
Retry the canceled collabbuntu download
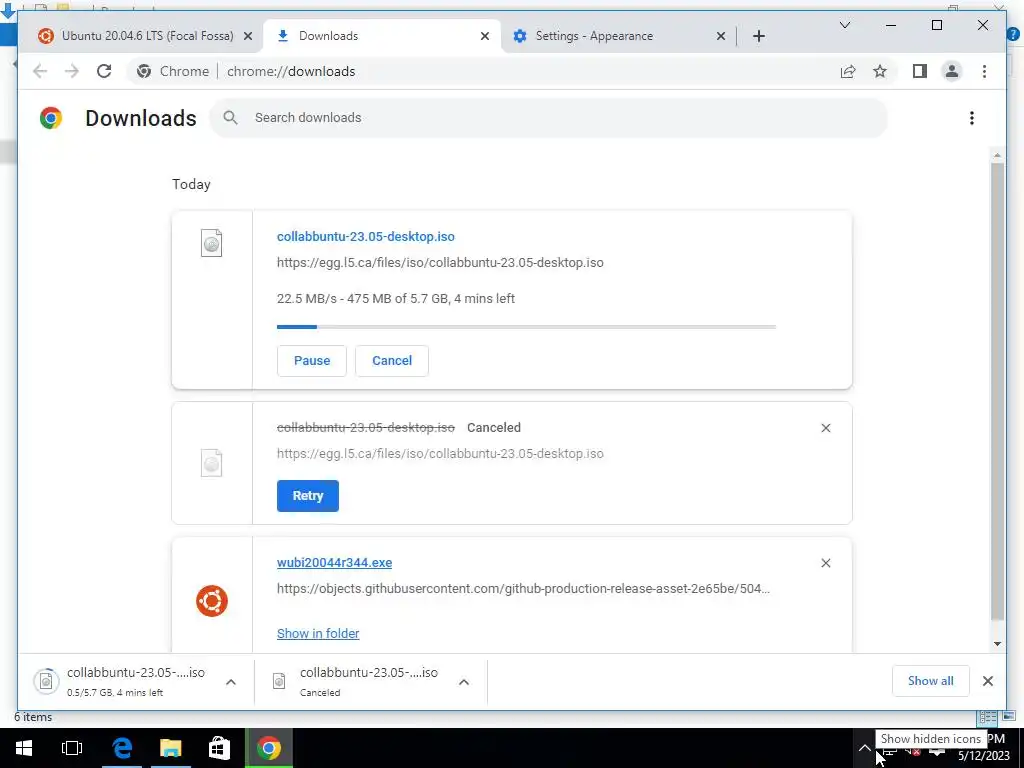(308, 496)
